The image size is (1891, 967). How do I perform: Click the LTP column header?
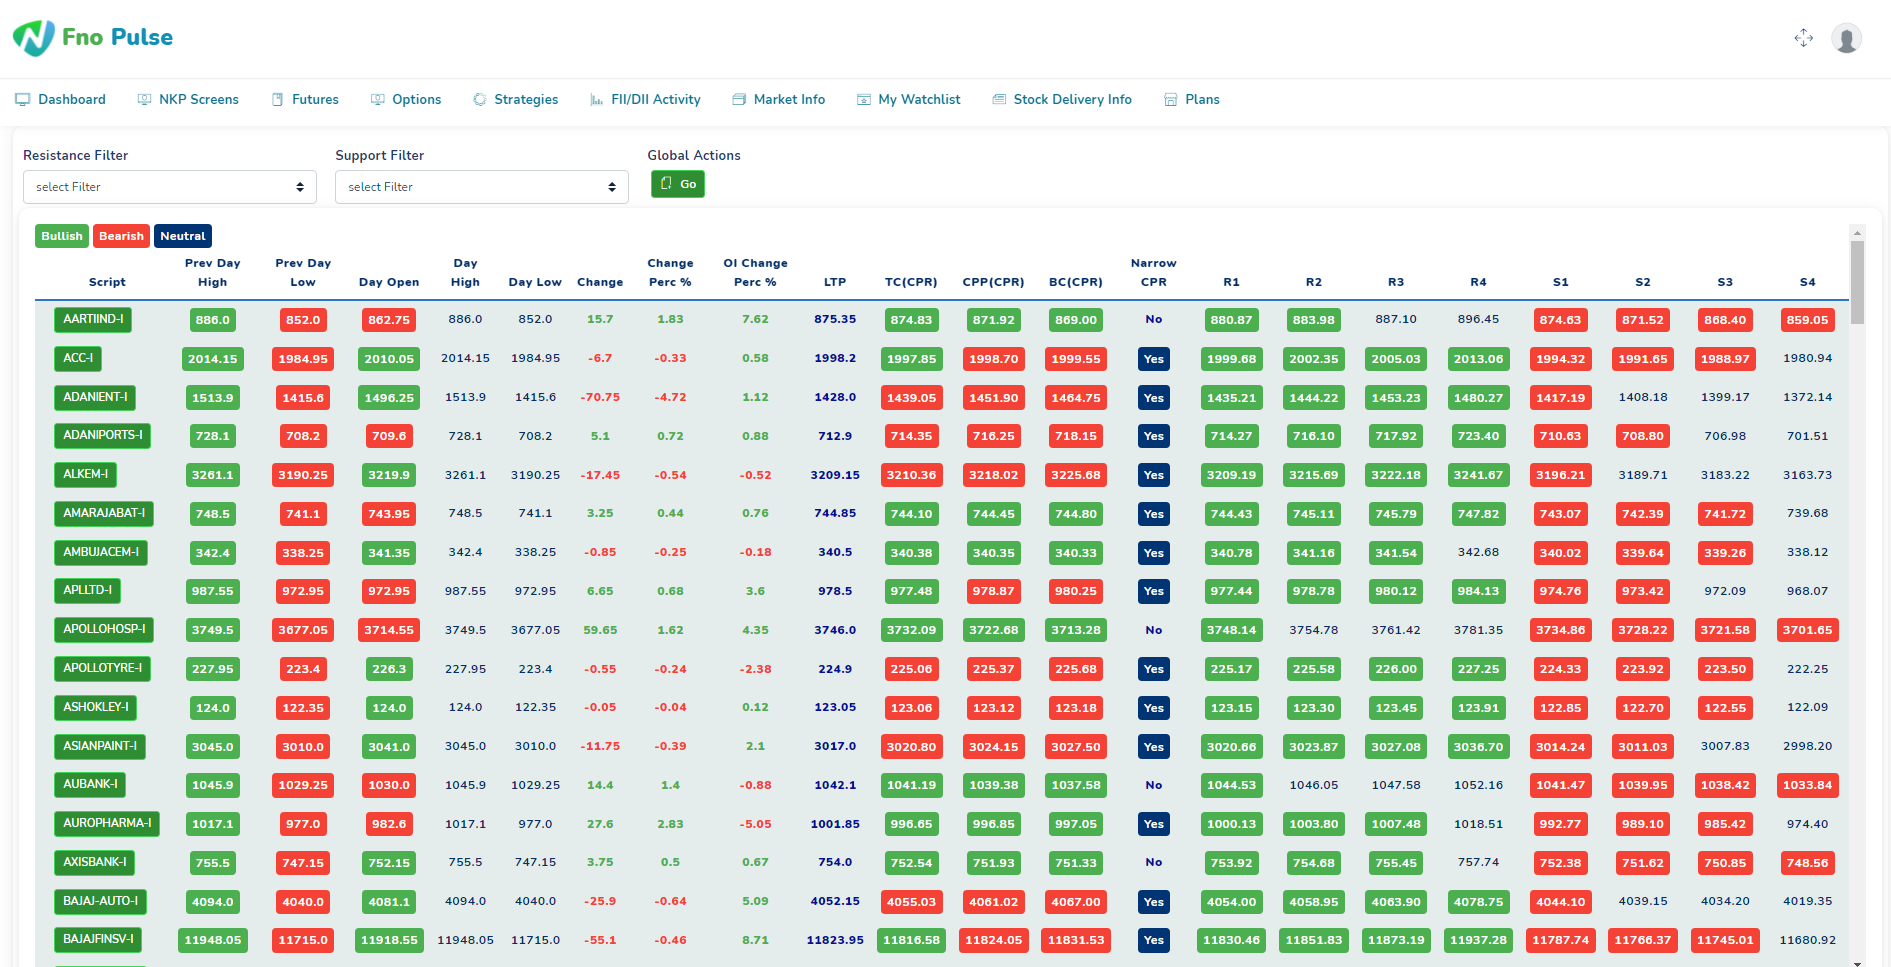point(835,282)
